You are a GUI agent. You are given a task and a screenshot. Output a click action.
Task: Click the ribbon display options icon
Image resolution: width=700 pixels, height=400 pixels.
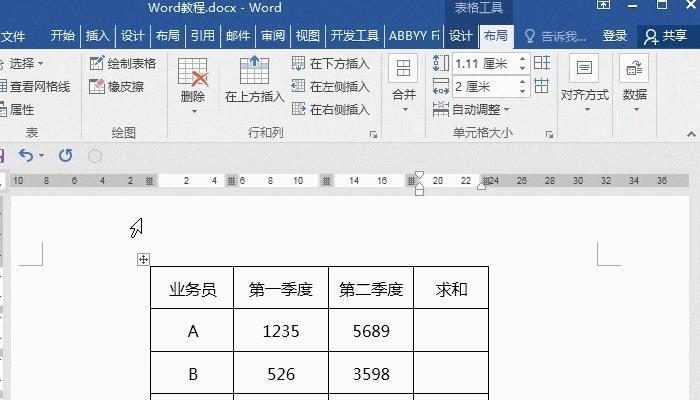click(603, 4)
